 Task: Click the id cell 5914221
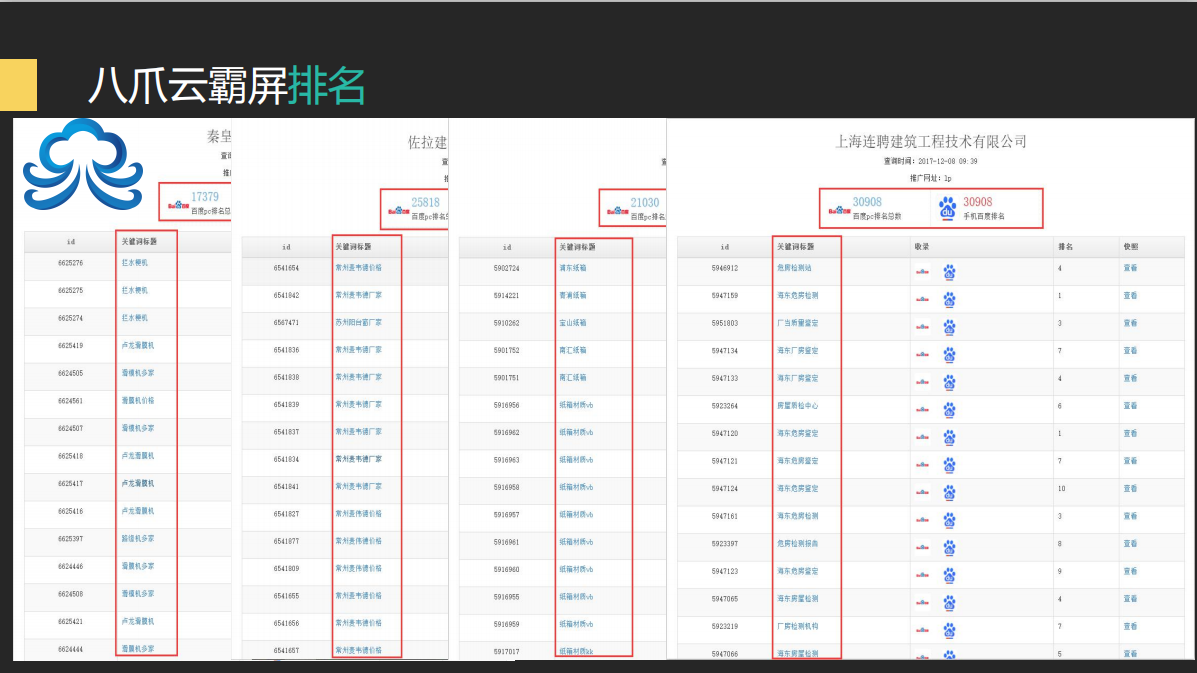[x=506, y=295]
